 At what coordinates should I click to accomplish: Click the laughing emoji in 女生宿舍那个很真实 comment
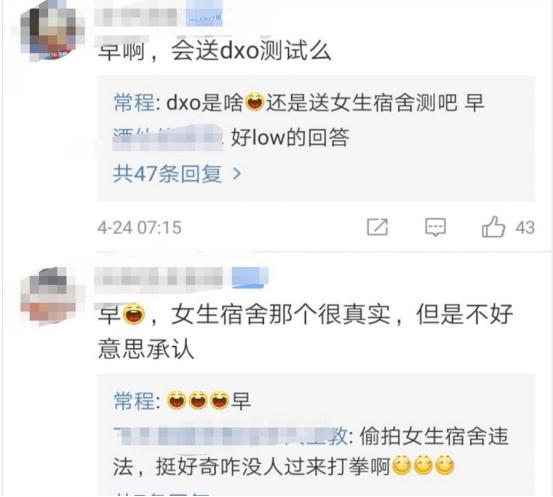coord(133,314)
